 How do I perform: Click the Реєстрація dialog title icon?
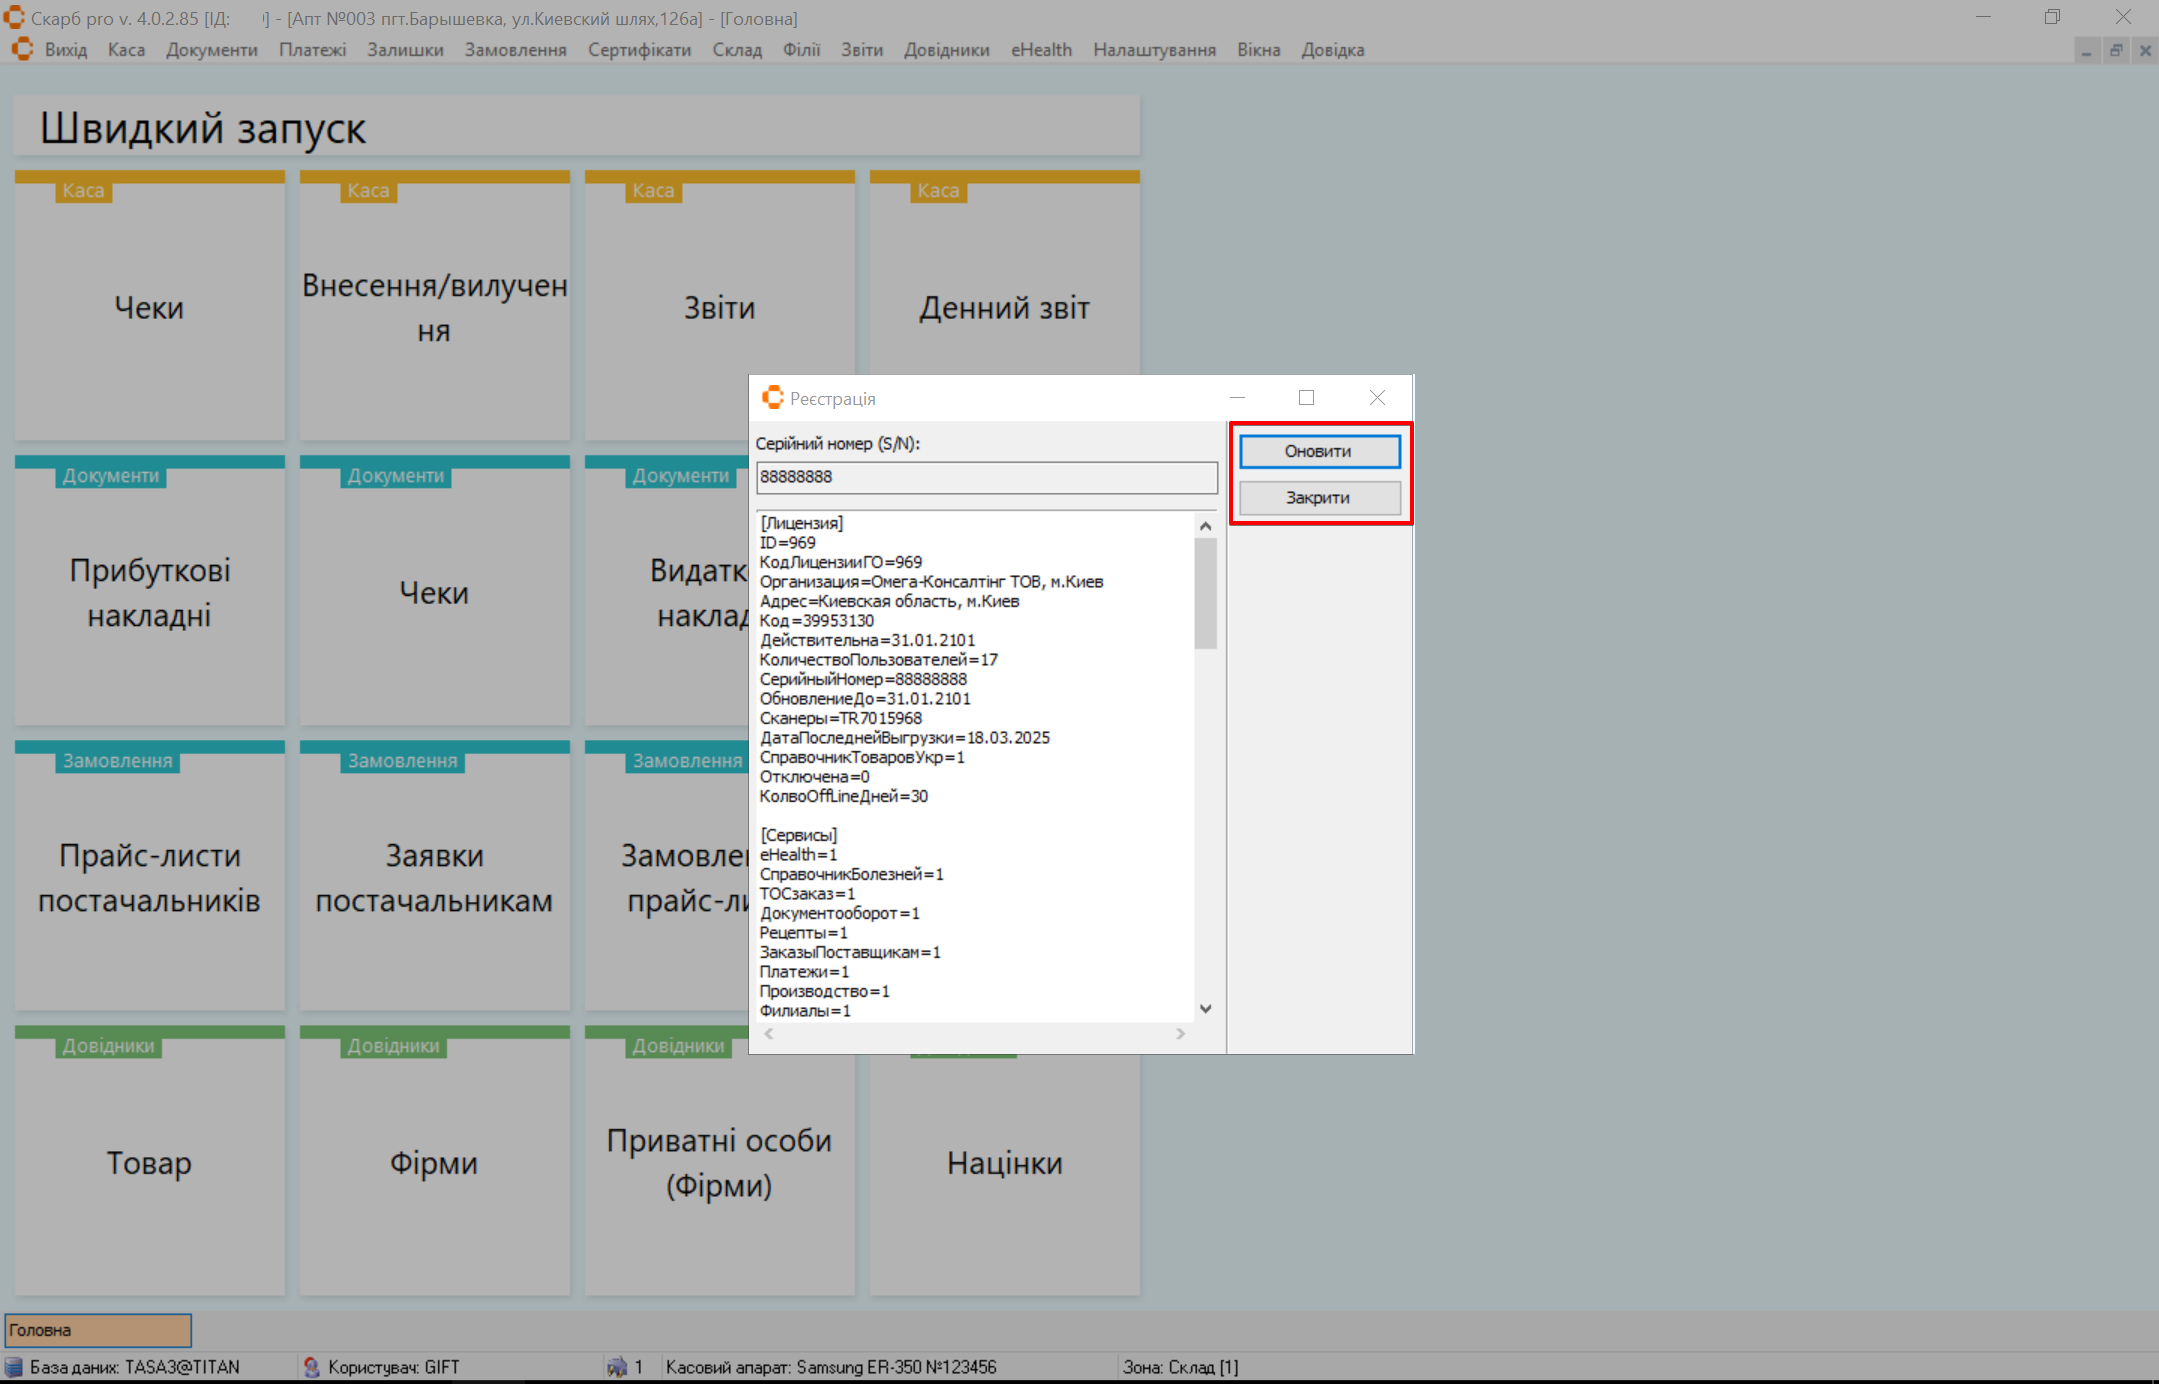pos(772,398)
